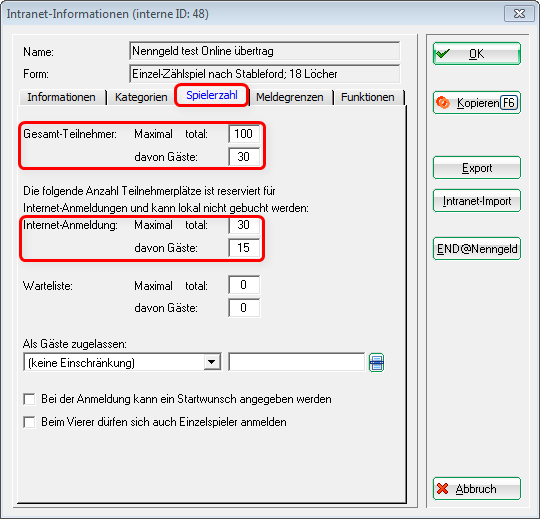Select the Meldegrenzen tab
The height and width of the screenshot is (519, 540).
click(x=290, y=97)
